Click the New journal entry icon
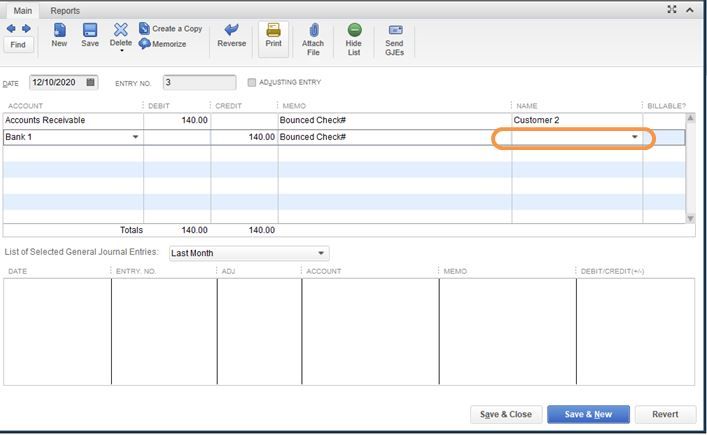 pos(59,30)
